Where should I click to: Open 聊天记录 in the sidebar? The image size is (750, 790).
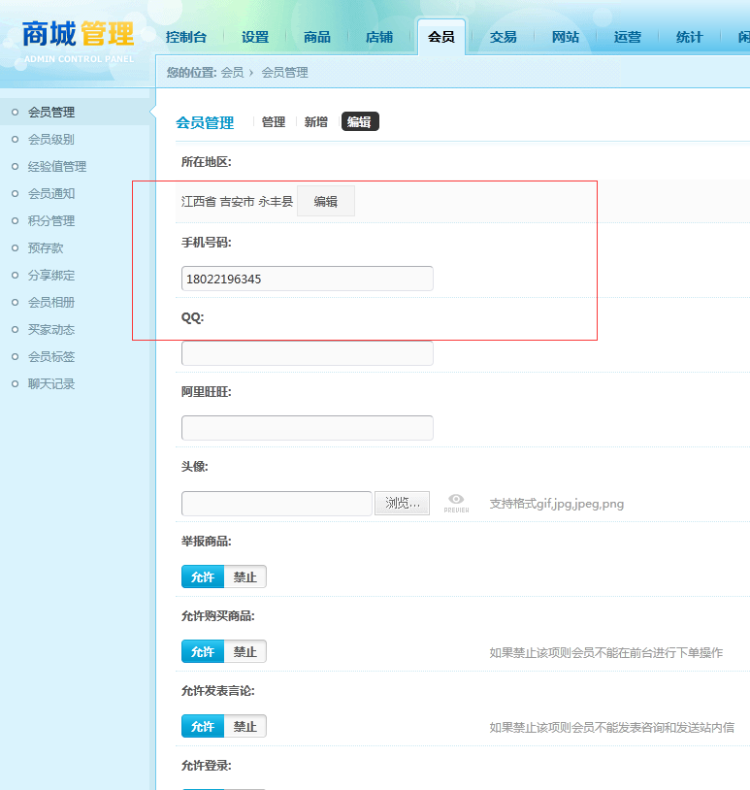[51, 384]
